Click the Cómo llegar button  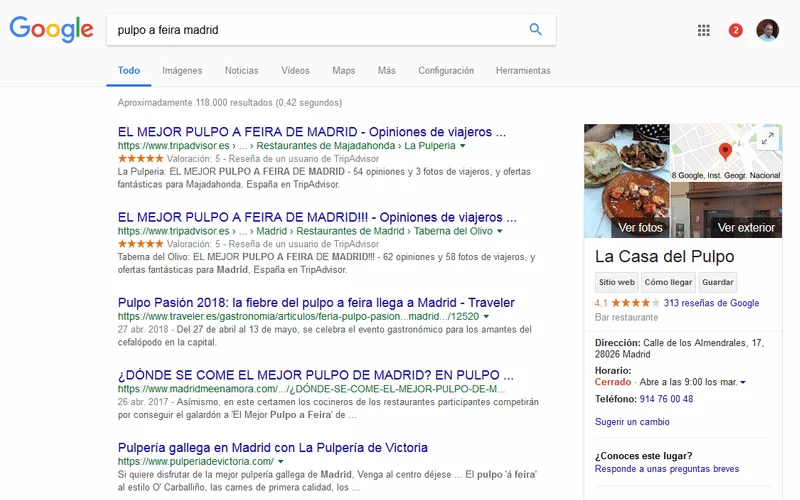point(668,282)
